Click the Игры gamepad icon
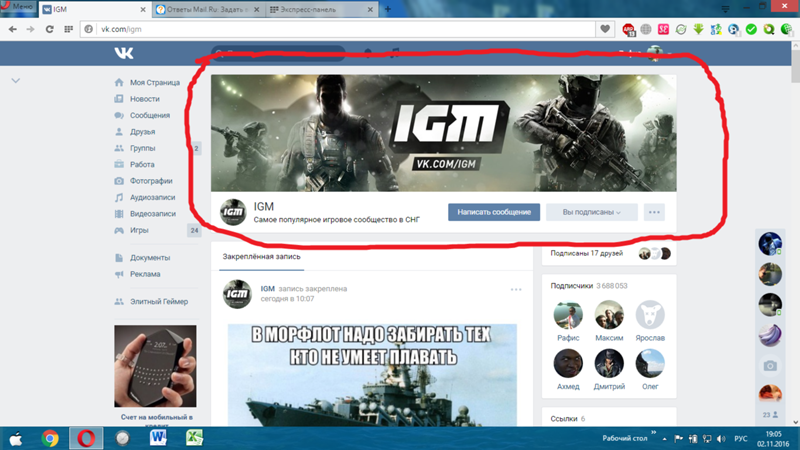Screen dimensions: 800x450 coord(119,230)
